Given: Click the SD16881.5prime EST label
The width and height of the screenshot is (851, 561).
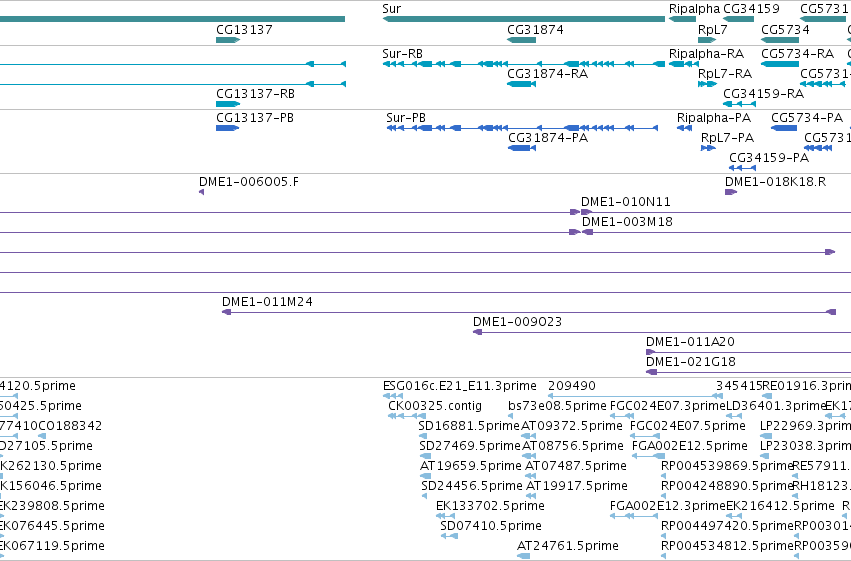Looking at the screenshot, I should pyautogui.click(x=469, y=426).
